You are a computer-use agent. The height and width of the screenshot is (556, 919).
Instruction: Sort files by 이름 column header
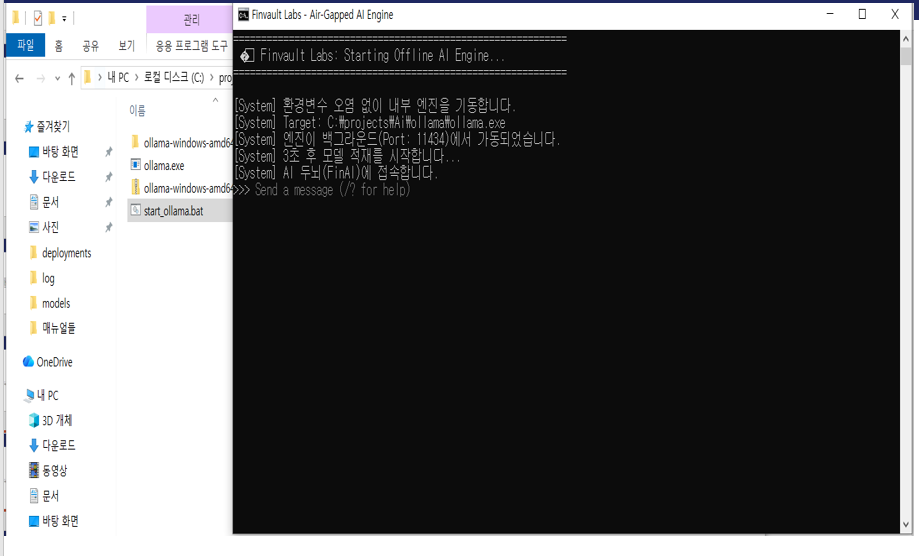(x=137, y=110)
